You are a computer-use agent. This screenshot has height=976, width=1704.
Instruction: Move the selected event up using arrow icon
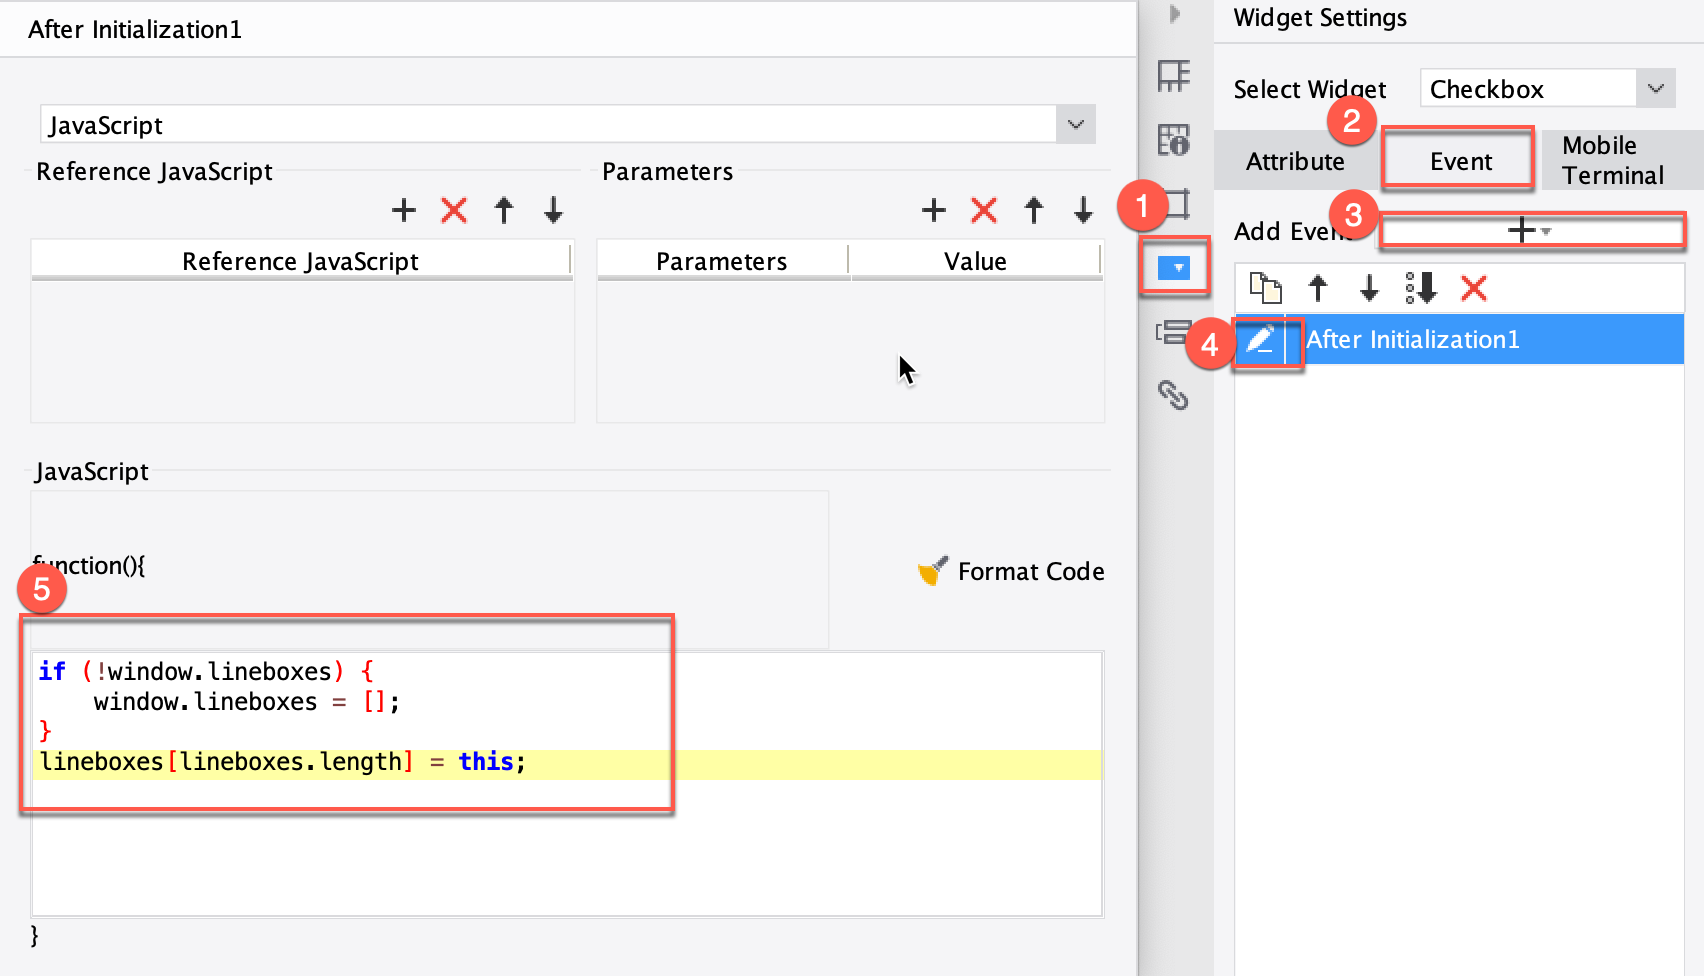click(1318, 289)
